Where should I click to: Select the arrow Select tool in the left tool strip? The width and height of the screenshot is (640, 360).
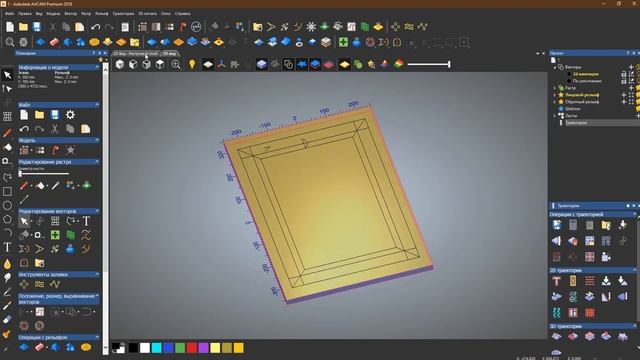point(7,75)
